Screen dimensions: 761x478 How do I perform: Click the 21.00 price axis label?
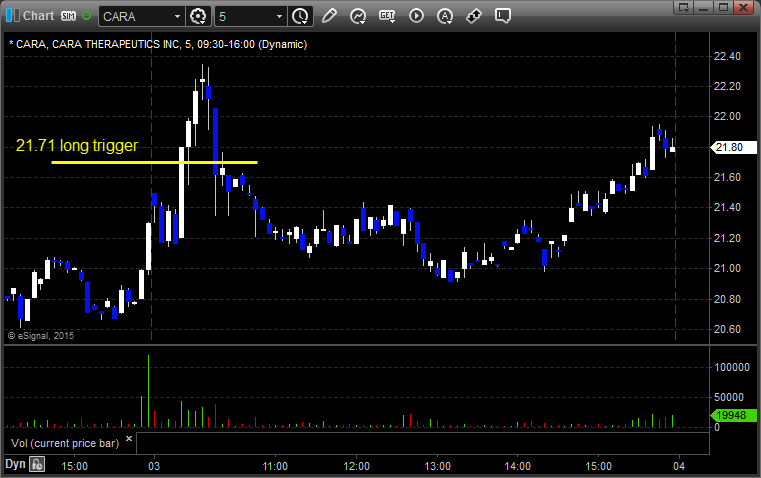click(x=727, y=268)
